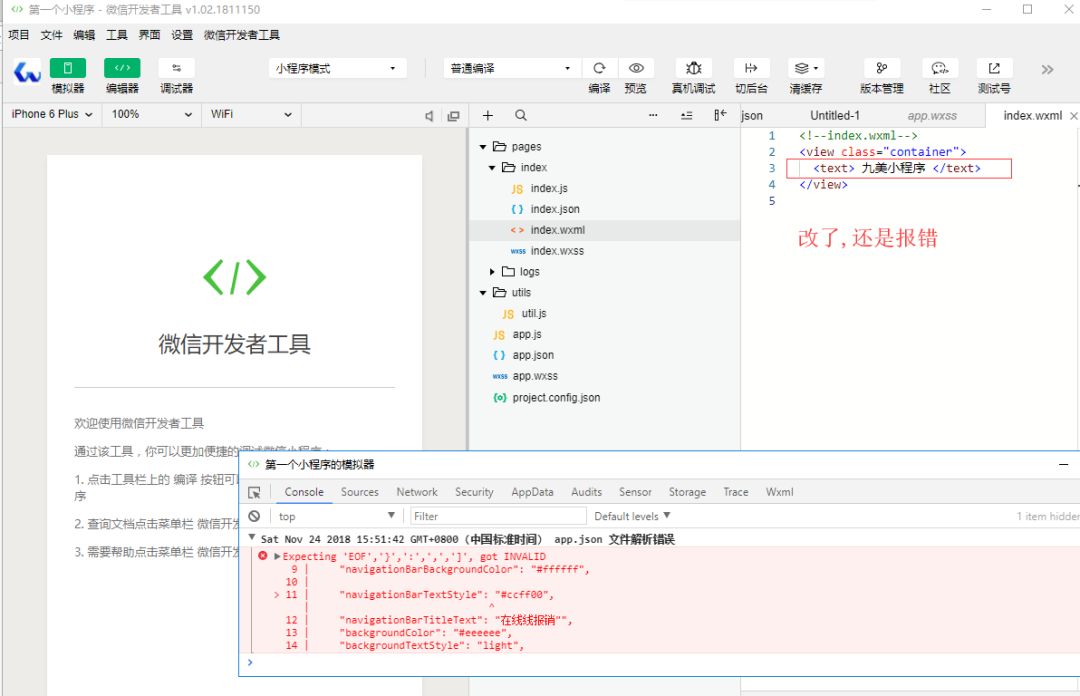
Task: Click the WeChat devtools logo avatar
Action: [x=28, y=72]
